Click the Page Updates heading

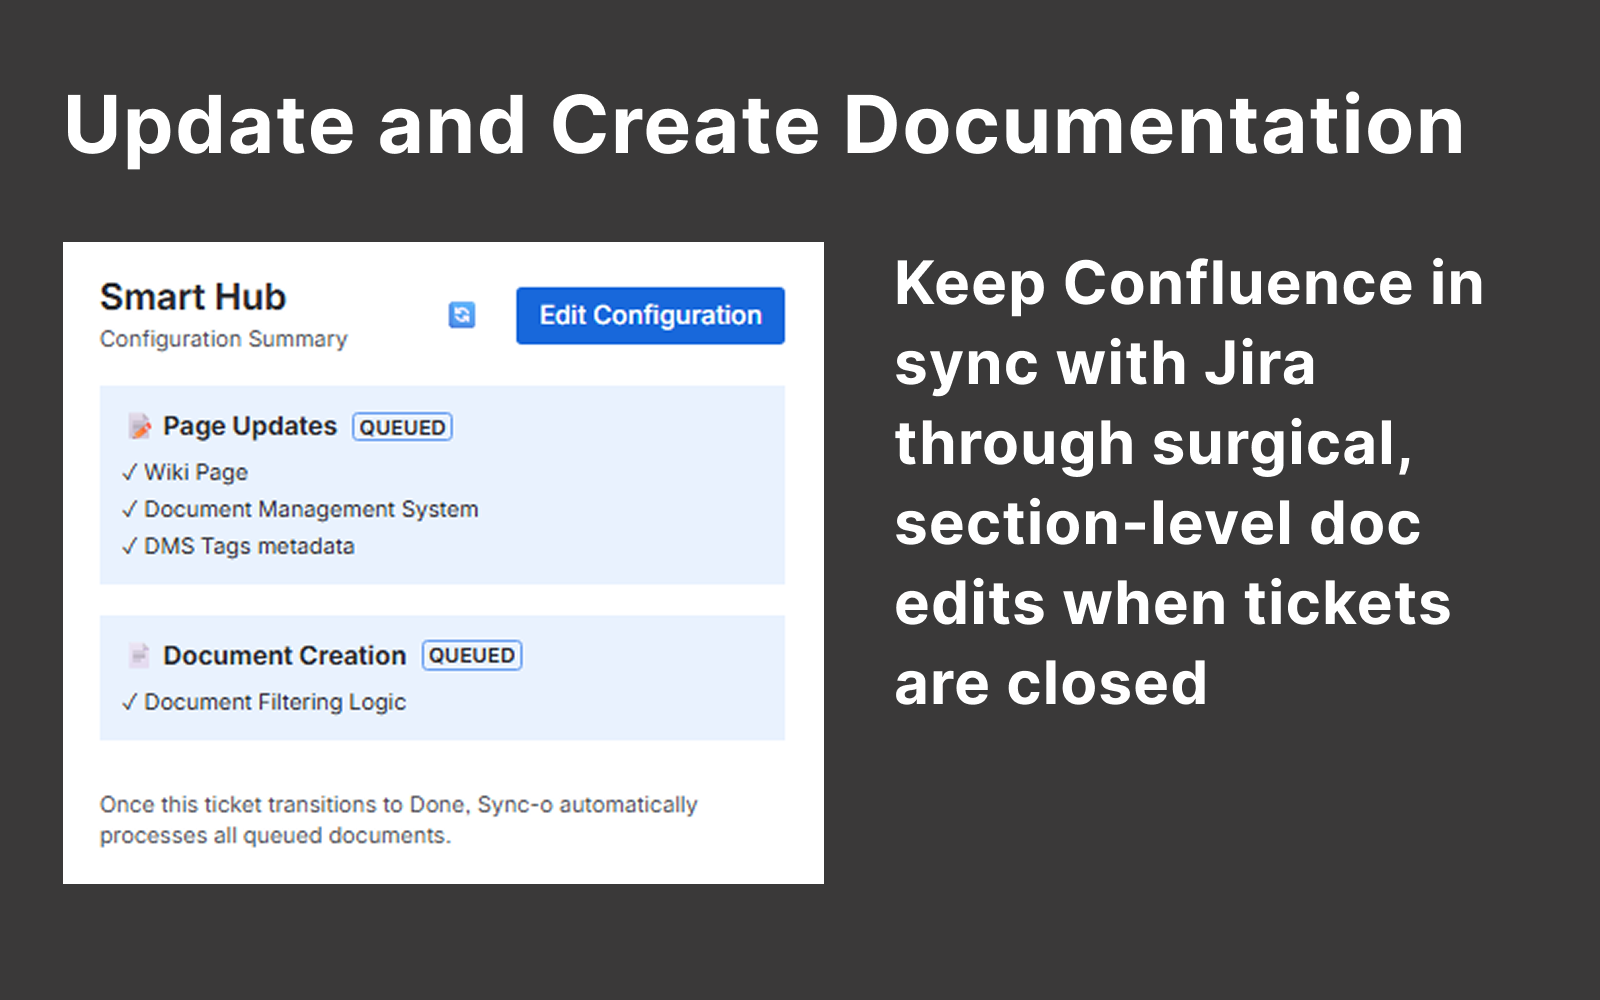tap(250, 427)
